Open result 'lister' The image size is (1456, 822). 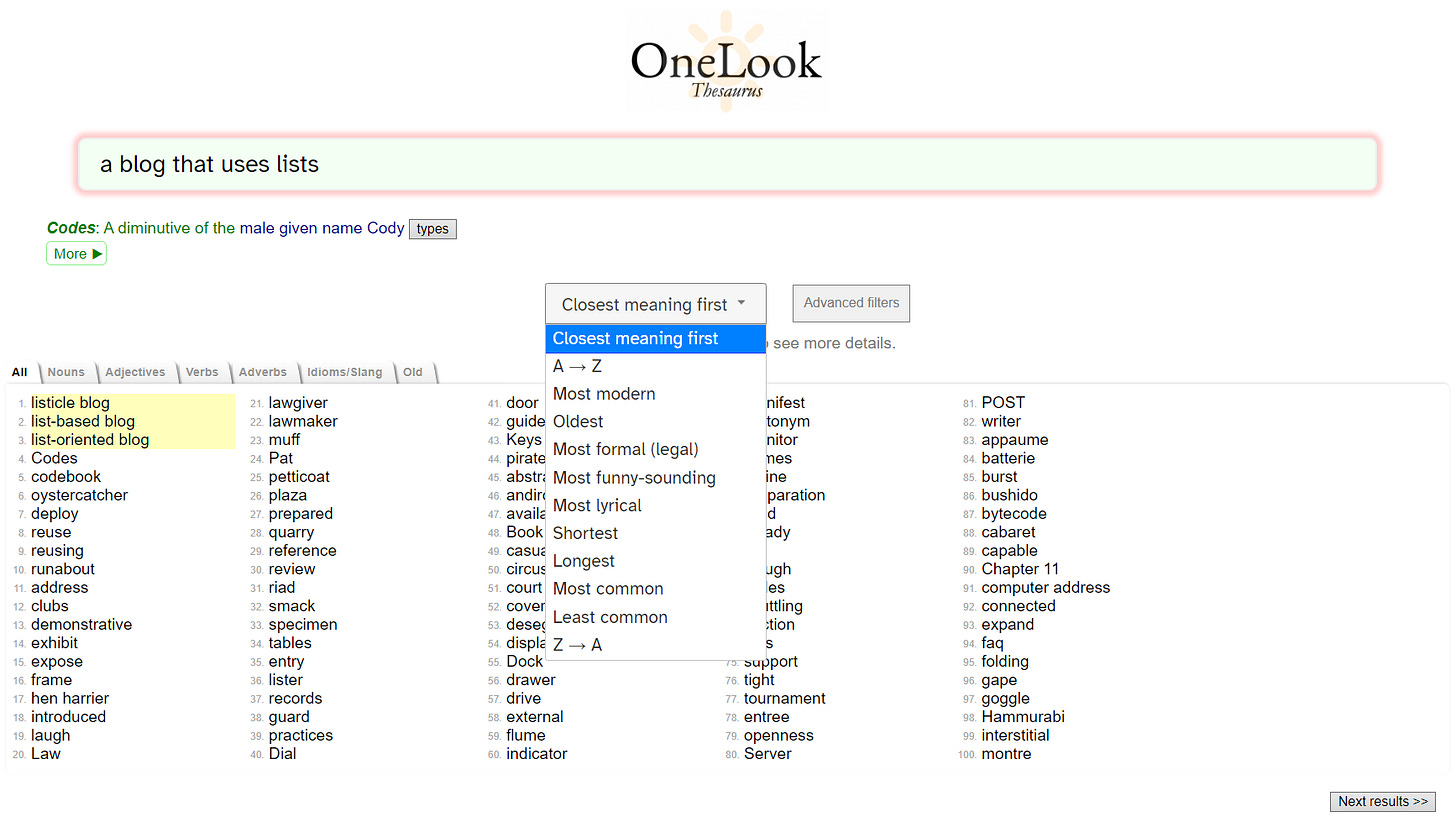[x=286, y=680]
